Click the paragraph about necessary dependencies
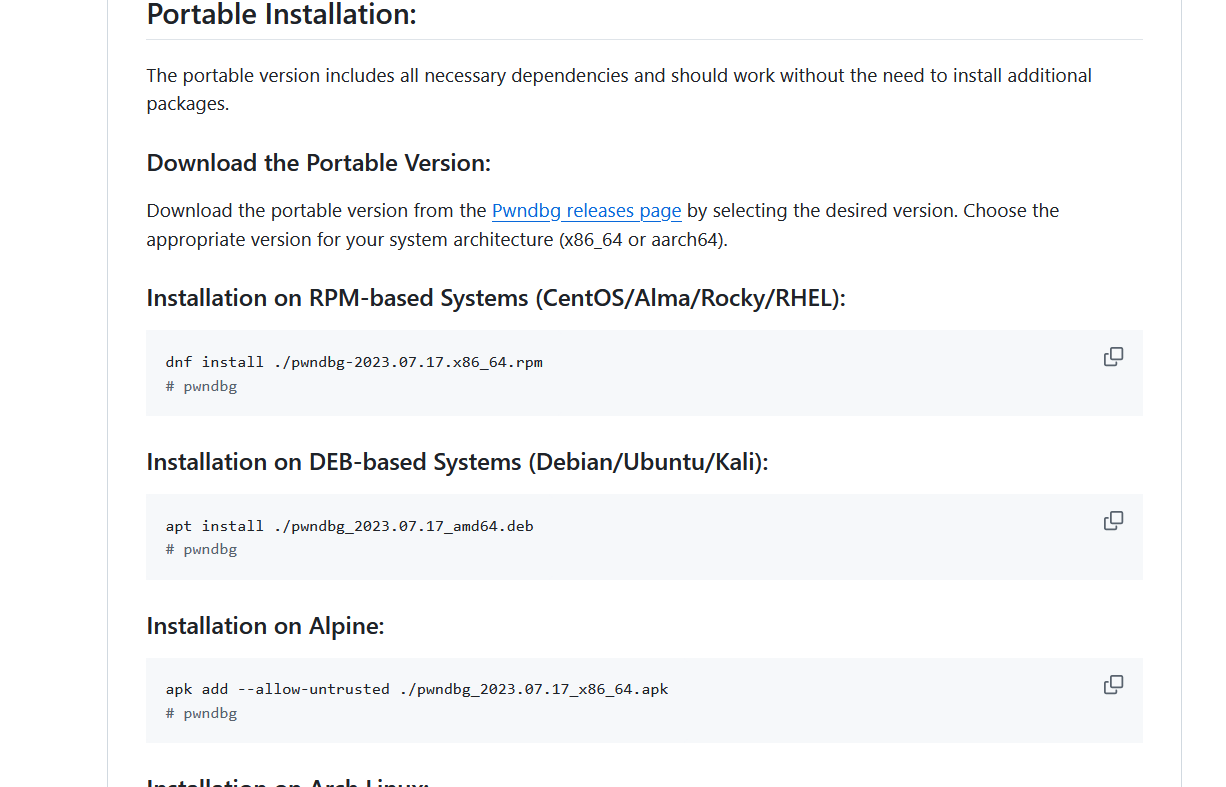Viewport: 1226px width, 787px height. pos(618,76)
